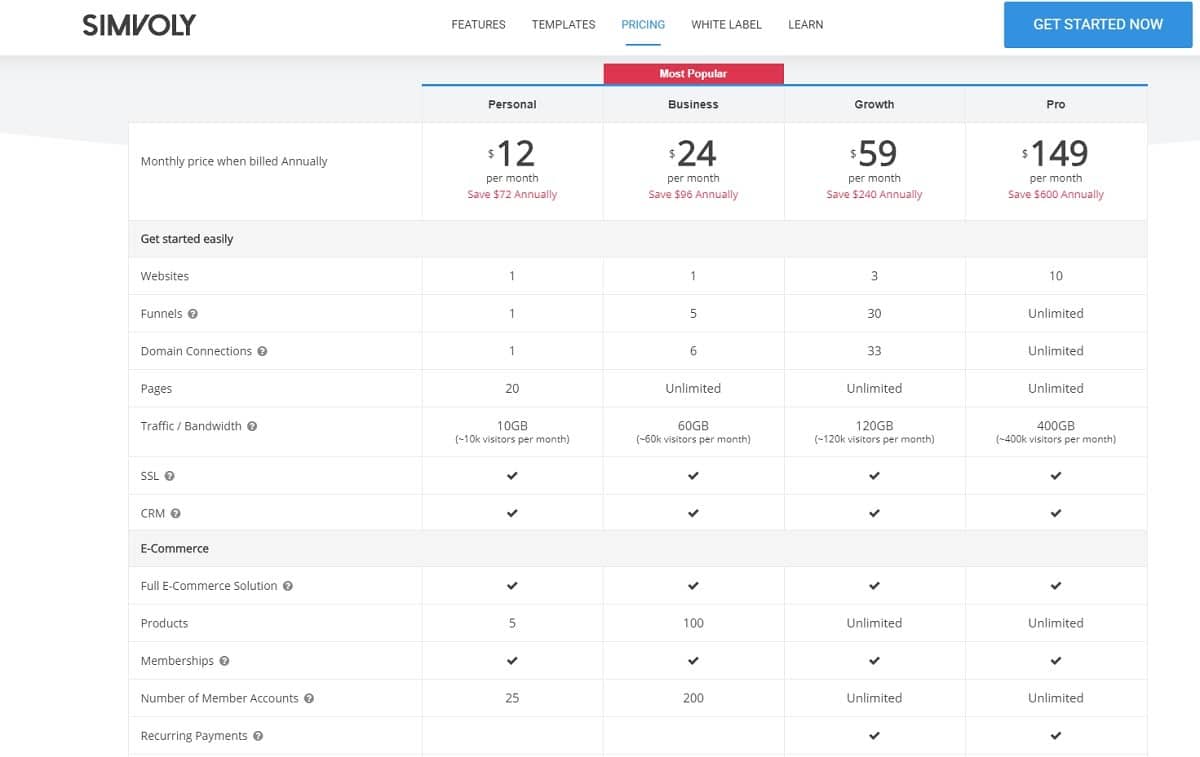Select the PRICING menu item

tap(643, 24)
